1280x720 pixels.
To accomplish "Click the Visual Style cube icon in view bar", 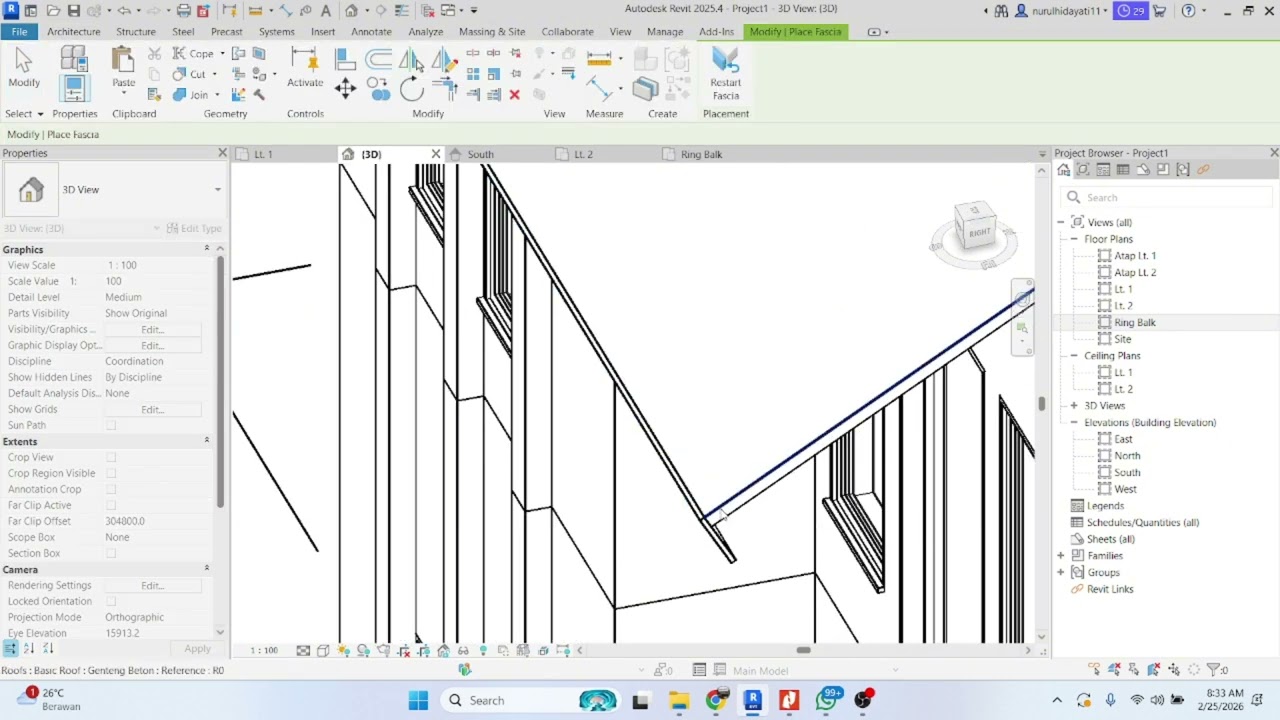I will coord(323,651).
